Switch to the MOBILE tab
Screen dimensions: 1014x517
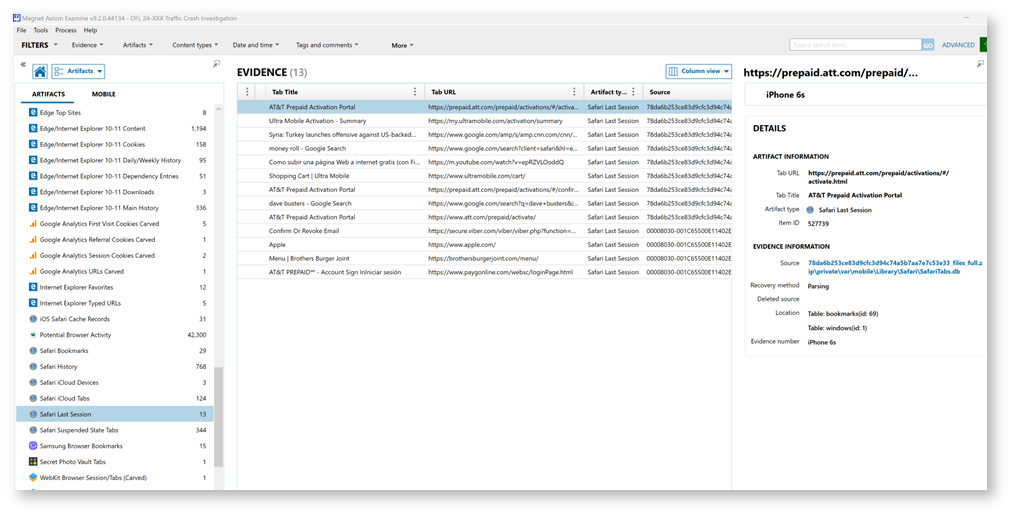click(103, 94)
